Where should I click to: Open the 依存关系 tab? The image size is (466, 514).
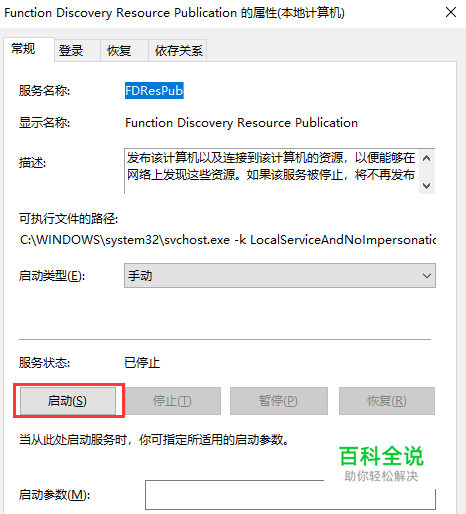click(x=178, y=51)
